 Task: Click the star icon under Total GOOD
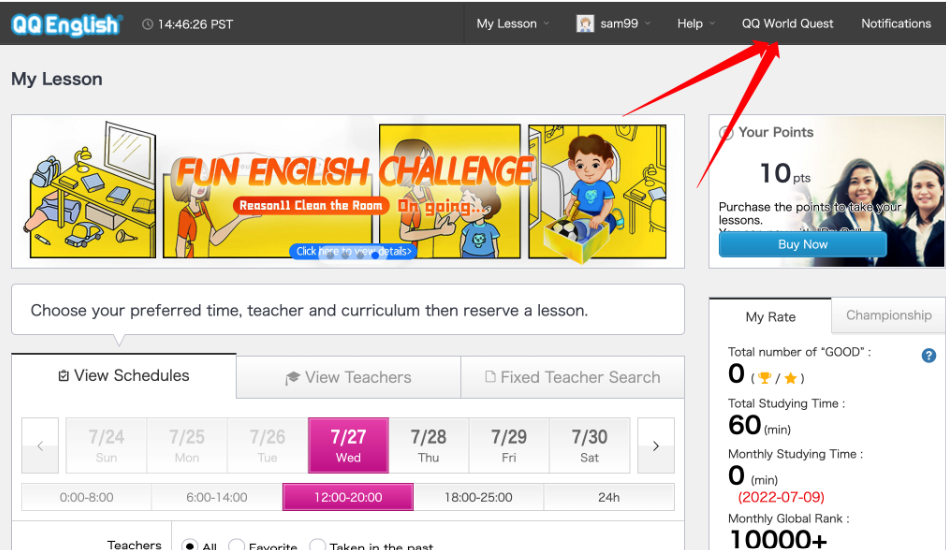789,378
